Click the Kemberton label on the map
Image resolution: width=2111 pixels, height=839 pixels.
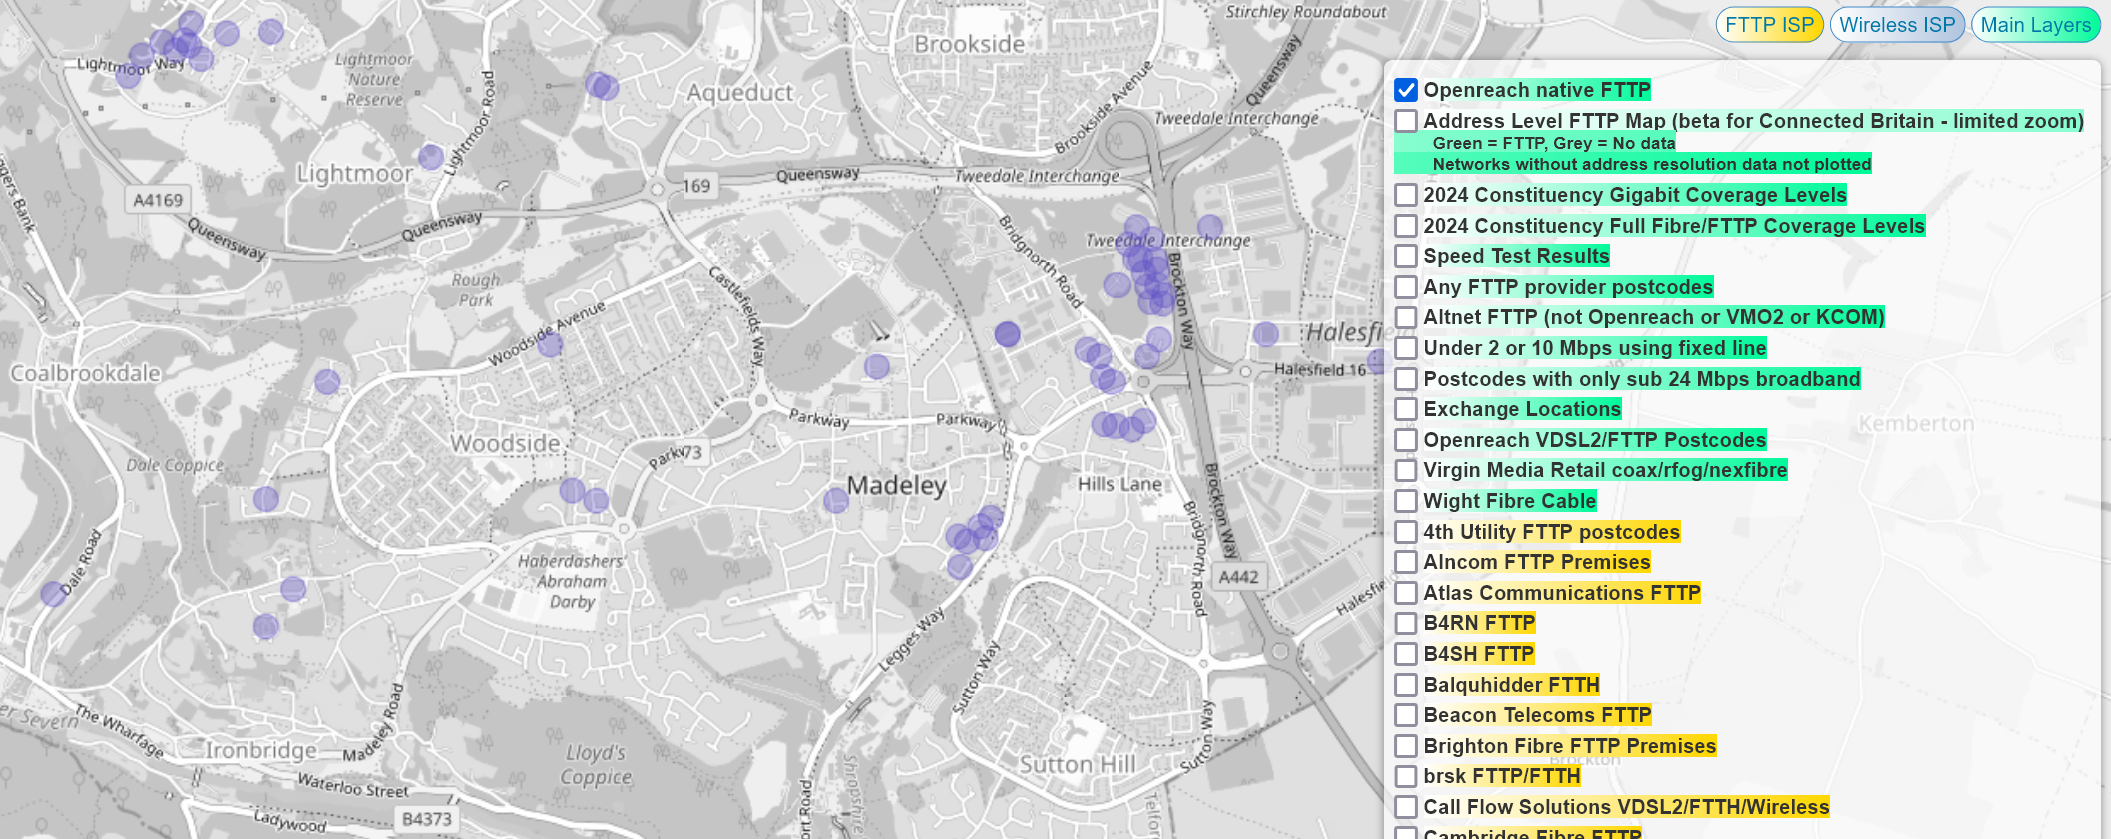1916,424
